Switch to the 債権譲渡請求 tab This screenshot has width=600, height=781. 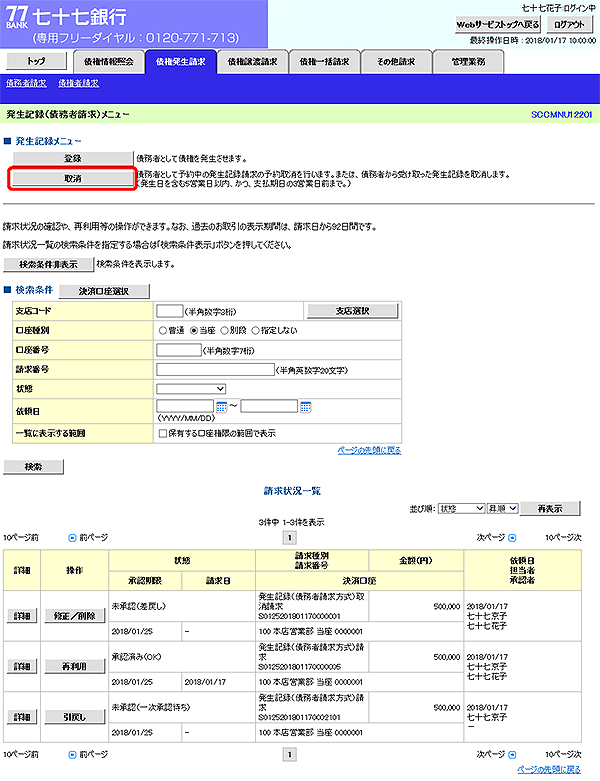point(252,62)
